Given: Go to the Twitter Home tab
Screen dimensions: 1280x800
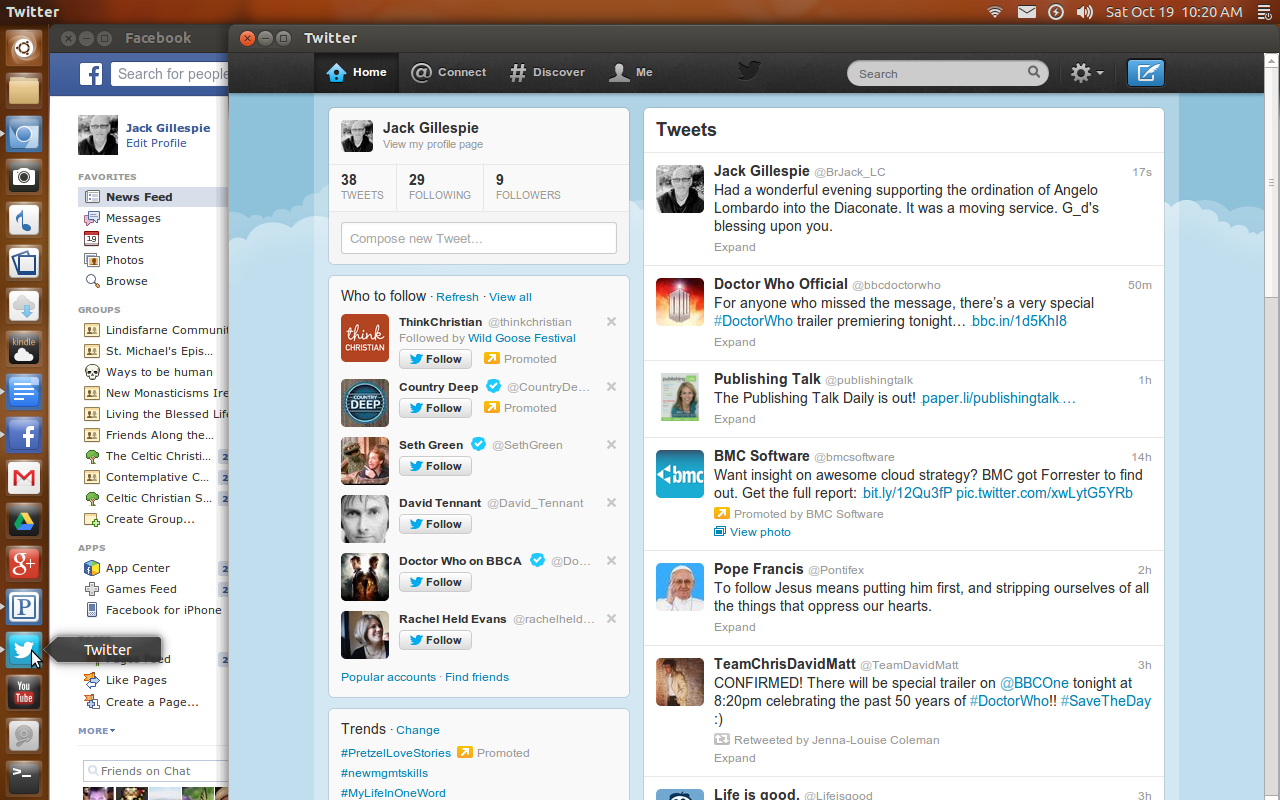Looking at the screenshot, I should (357, 72).
